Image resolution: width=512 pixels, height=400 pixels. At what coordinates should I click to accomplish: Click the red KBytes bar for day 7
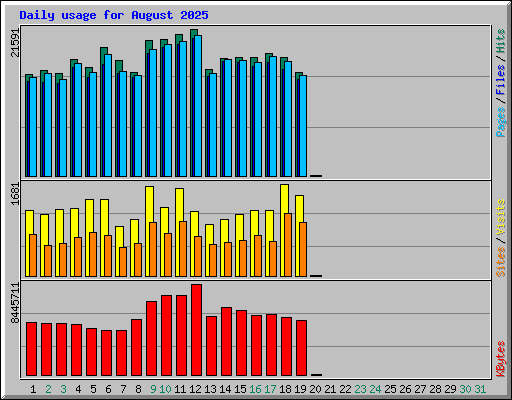click(121, 353)
